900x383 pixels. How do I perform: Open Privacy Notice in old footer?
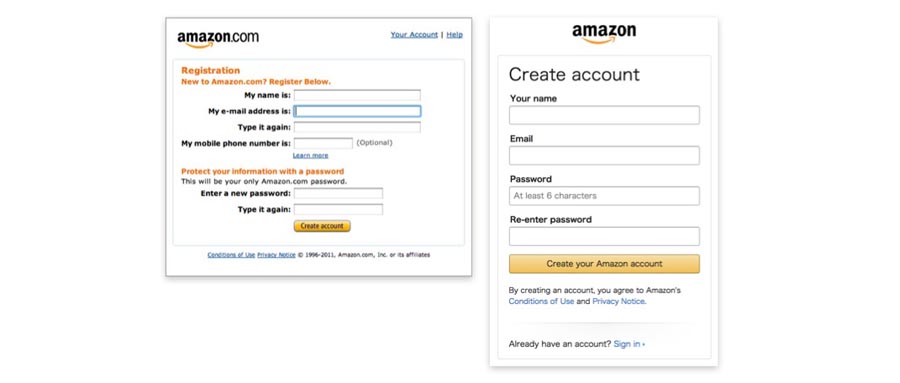tap(276, 255)
